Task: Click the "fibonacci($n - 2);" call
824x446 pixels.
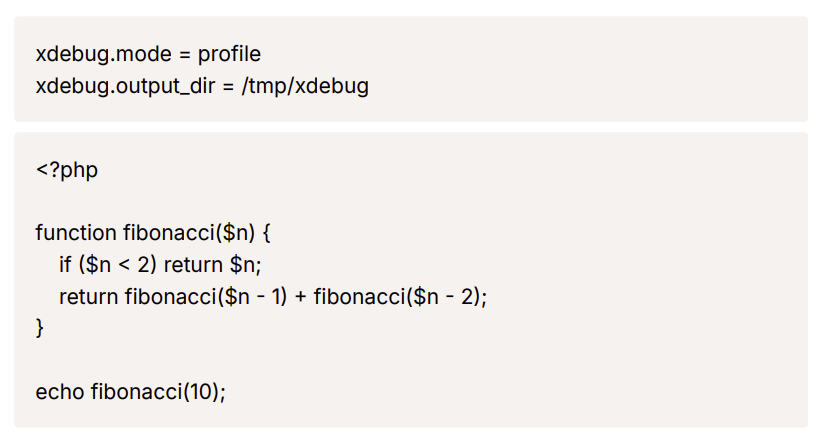Action: [400, 297]
